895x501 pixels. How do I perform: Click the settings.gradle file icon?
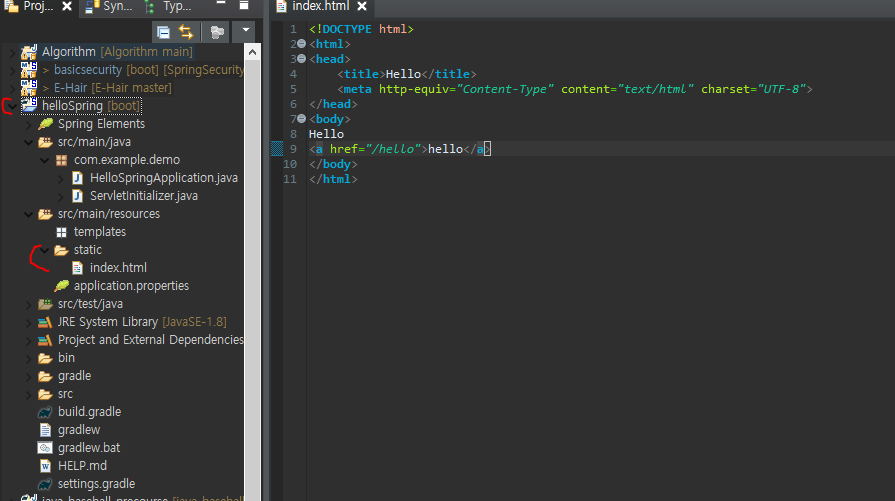(45, 484)
